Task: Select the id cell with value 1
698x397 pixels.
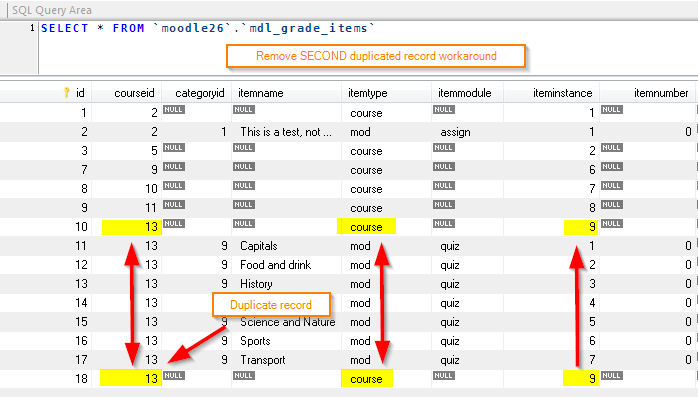Action: [x=83, y=113]
